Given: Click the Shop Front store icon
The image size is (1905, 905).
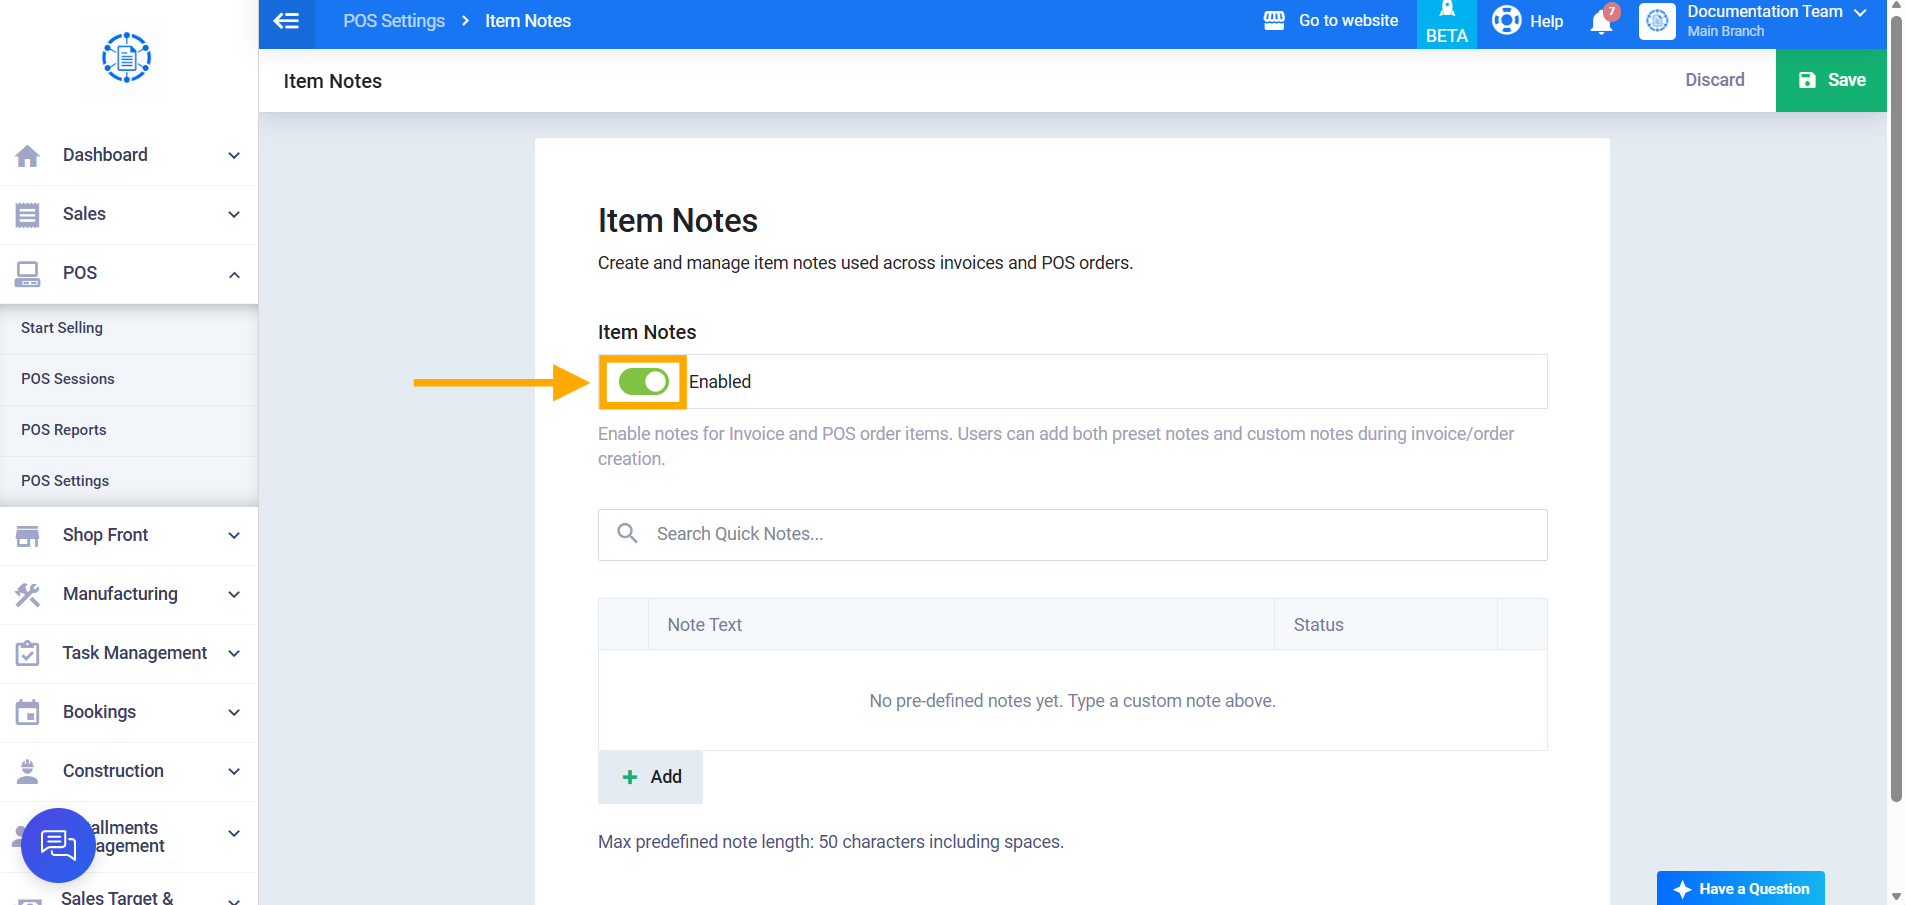Looking at the screenshot, I should click(28, 536).
